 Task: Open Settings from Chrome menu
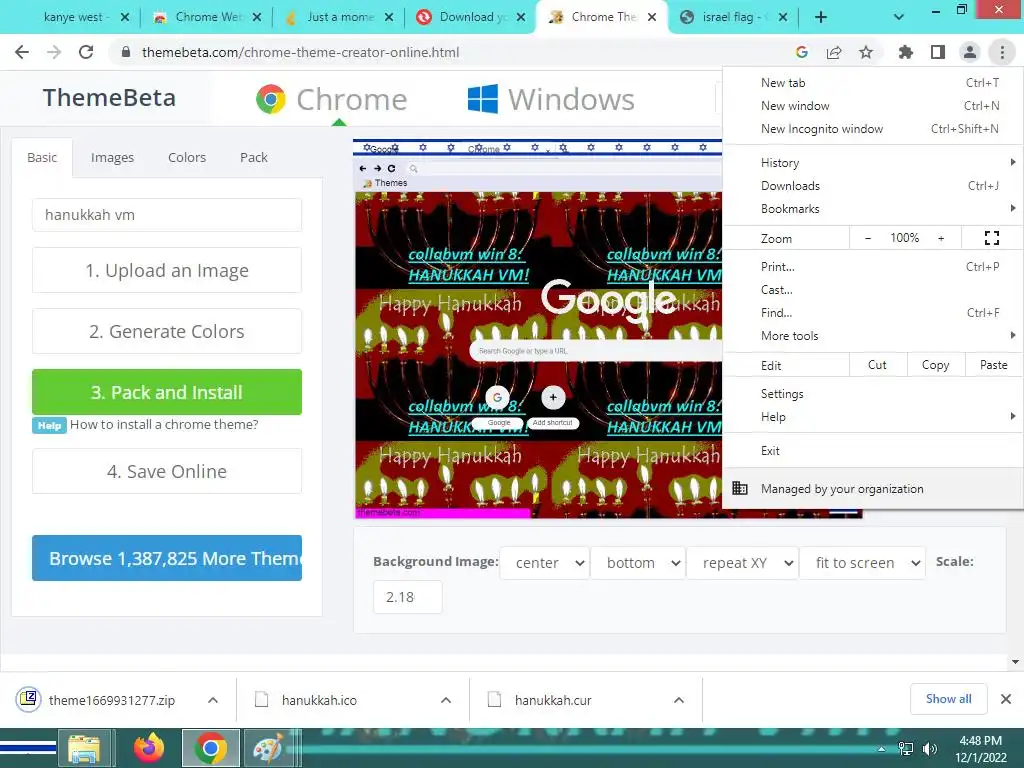[x=873, y=394]
